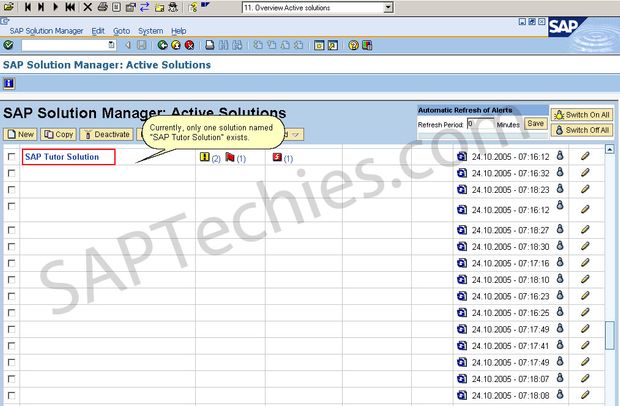The height and width of the screenshot is (406, 620).
Task: Open the Goto menu
Action: (121, 31)
